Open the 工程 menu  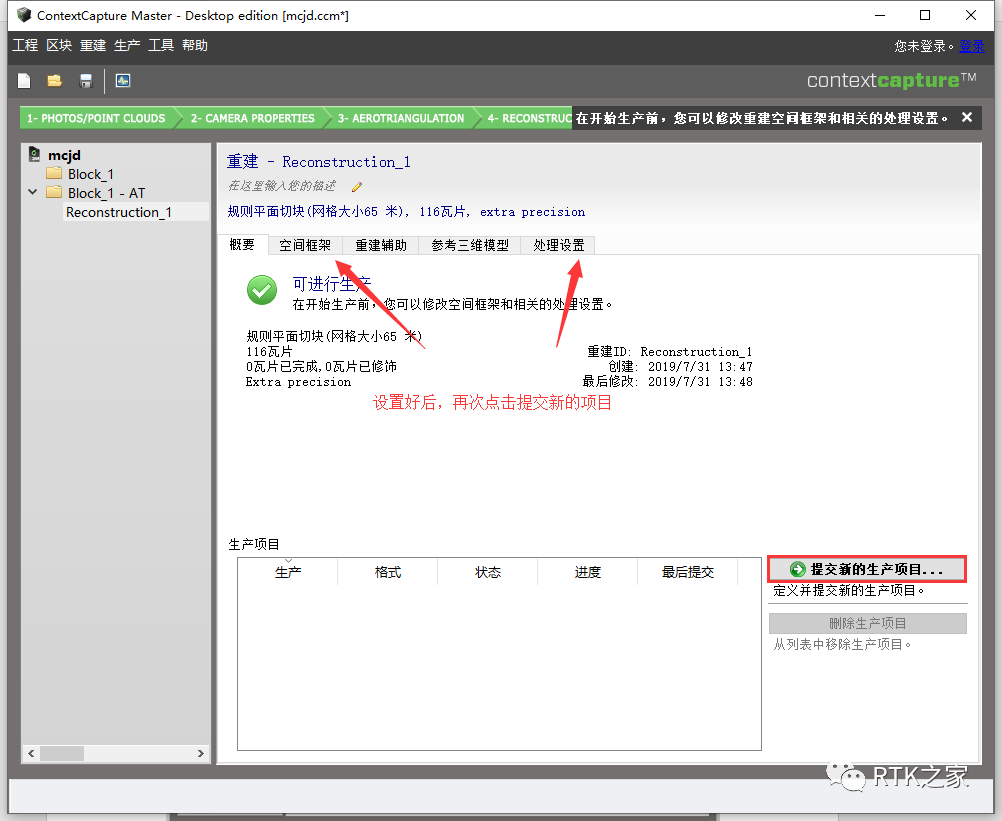(x=25, y=45)
